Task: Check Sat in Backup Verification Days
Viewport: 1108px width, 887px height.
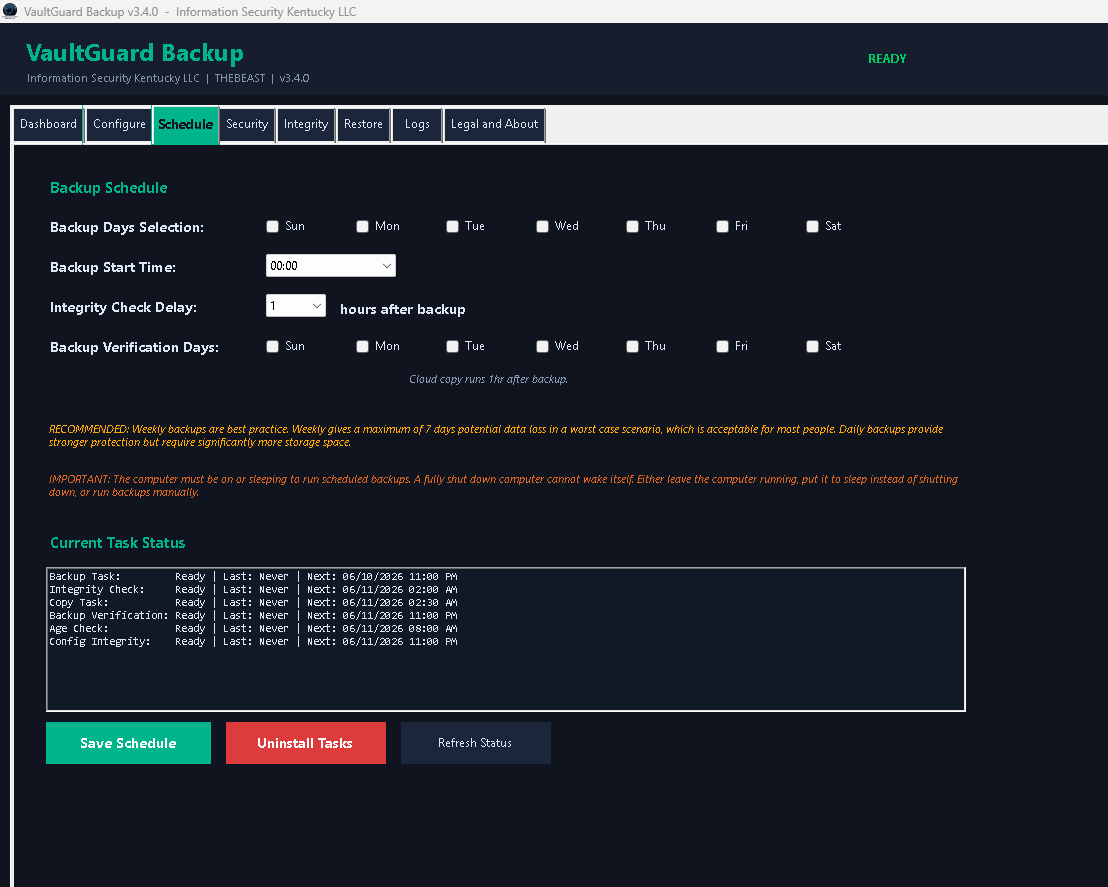Action: click(813, 346)
